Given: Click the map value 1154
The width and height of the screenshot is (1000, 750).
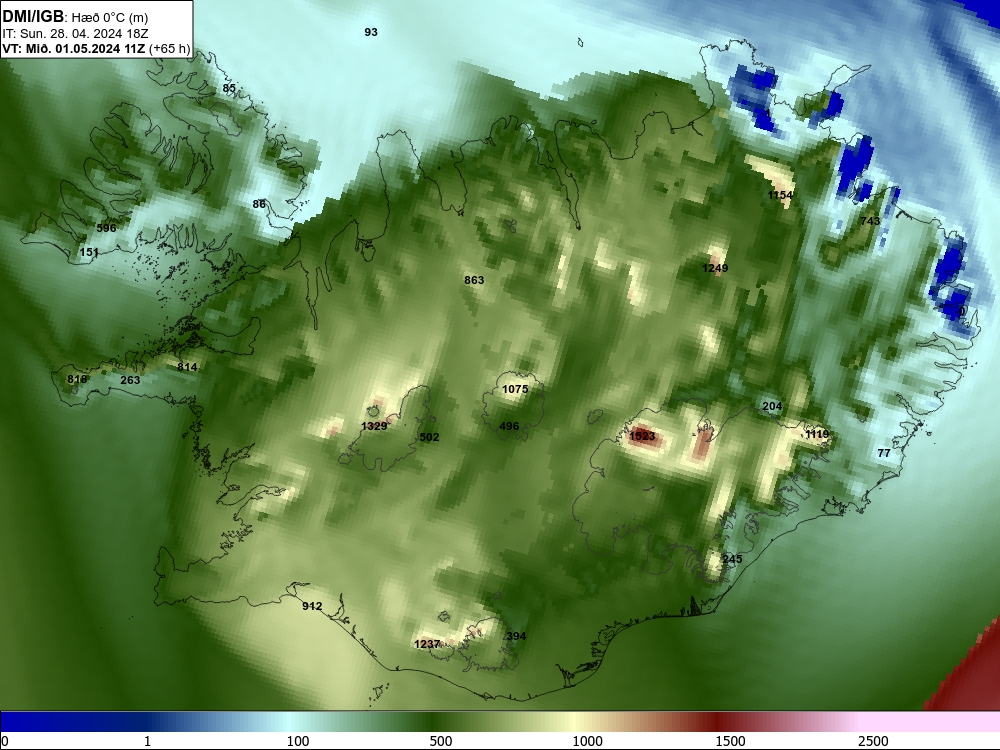Looking at the screenshot, I should click(780, 195).
